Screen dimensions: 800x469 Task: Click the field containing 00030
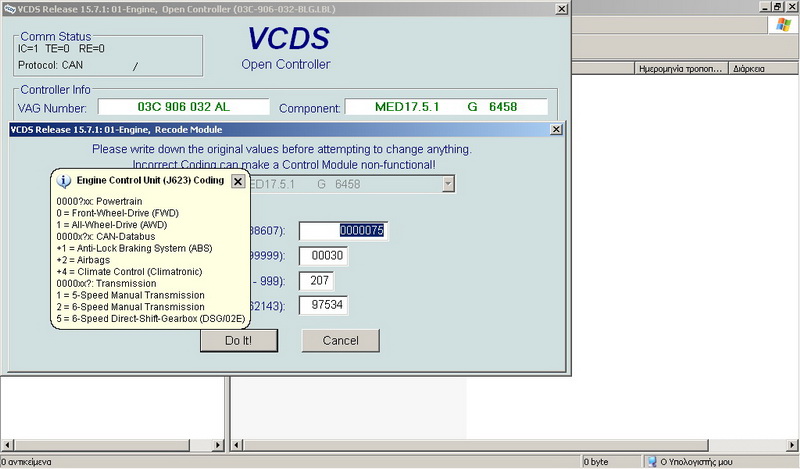323,256
